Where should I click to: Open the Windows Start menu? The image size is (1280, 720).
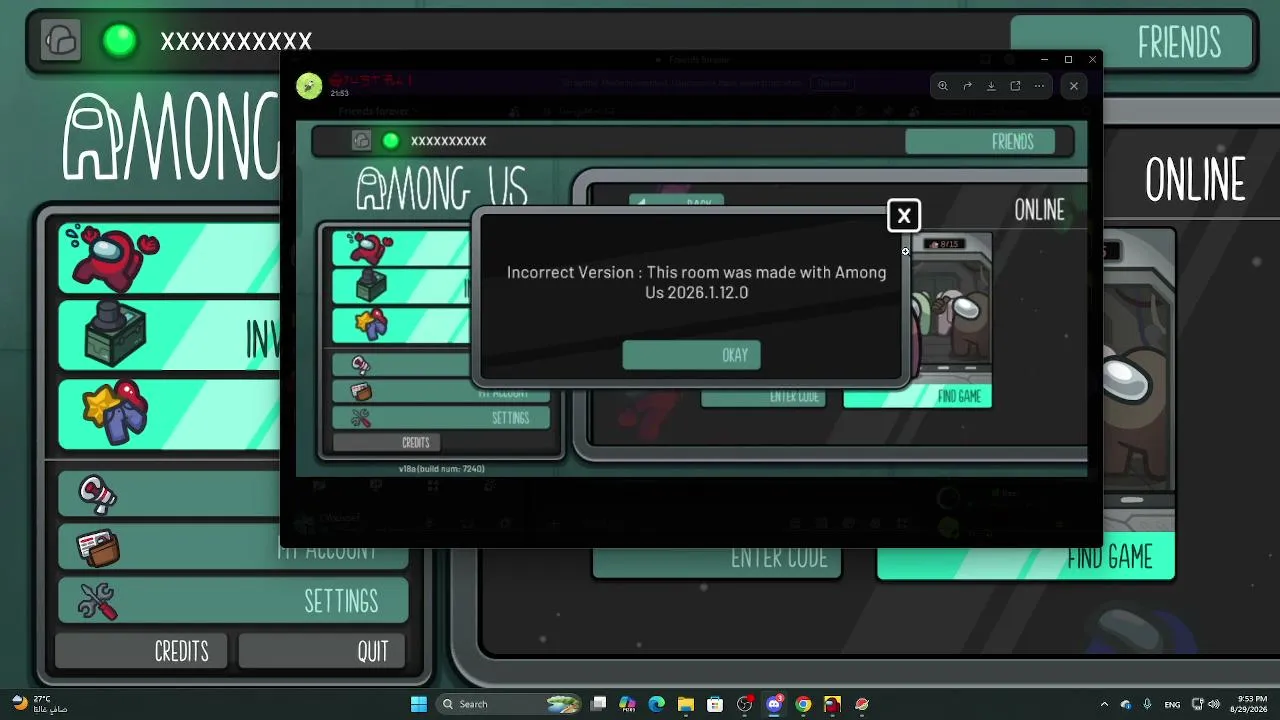pyautogui.click(x=419, y=704)
